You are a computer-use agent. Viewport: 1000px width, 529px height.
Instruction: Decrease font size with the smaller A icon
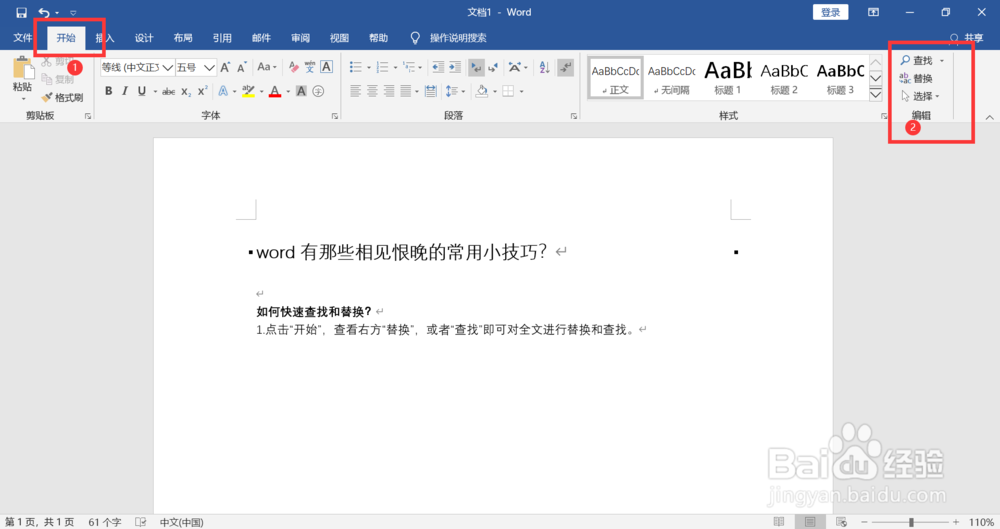242,67
